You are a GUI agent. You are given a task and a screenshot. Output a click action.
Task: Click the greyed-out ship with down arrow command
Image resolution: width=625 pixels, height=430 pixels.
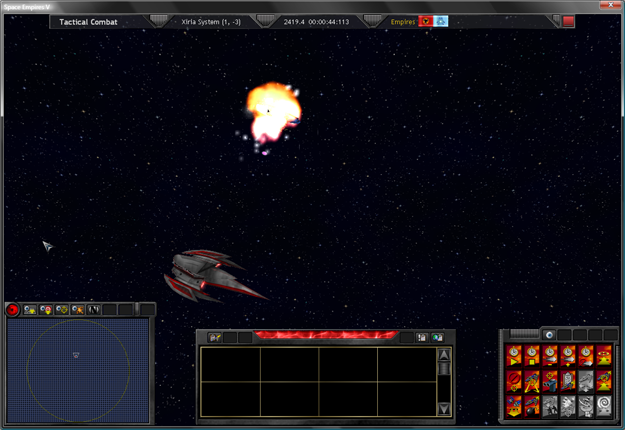tap(586, 381)
